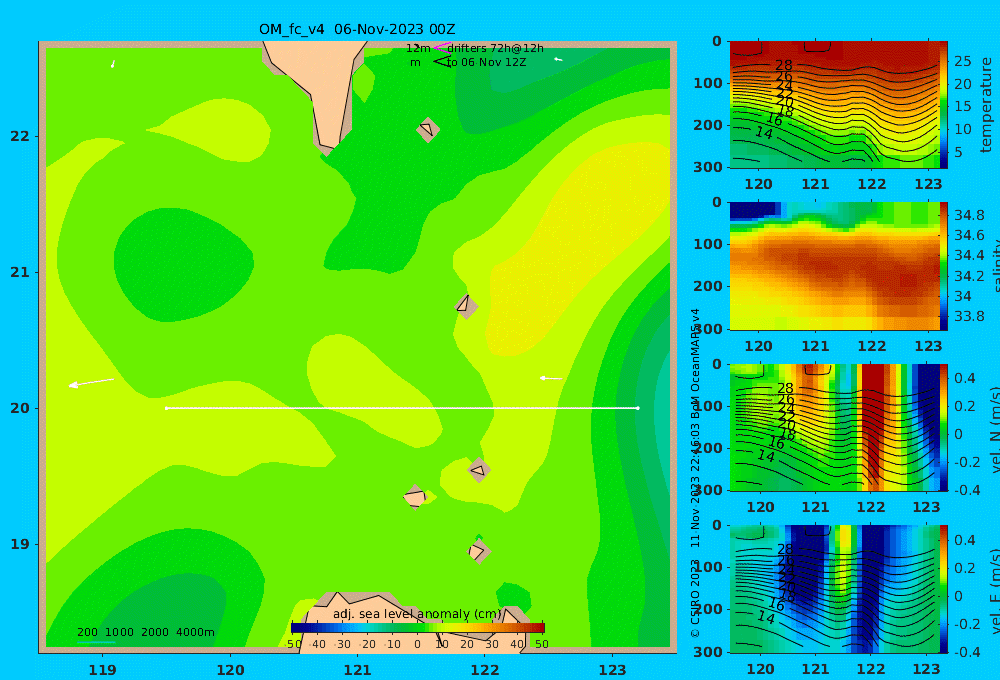Click the map title 'OM_fc_v4 06-Nov-2023 00Z'
This screenshot has width=1000, height=680.
pos(357,29)
